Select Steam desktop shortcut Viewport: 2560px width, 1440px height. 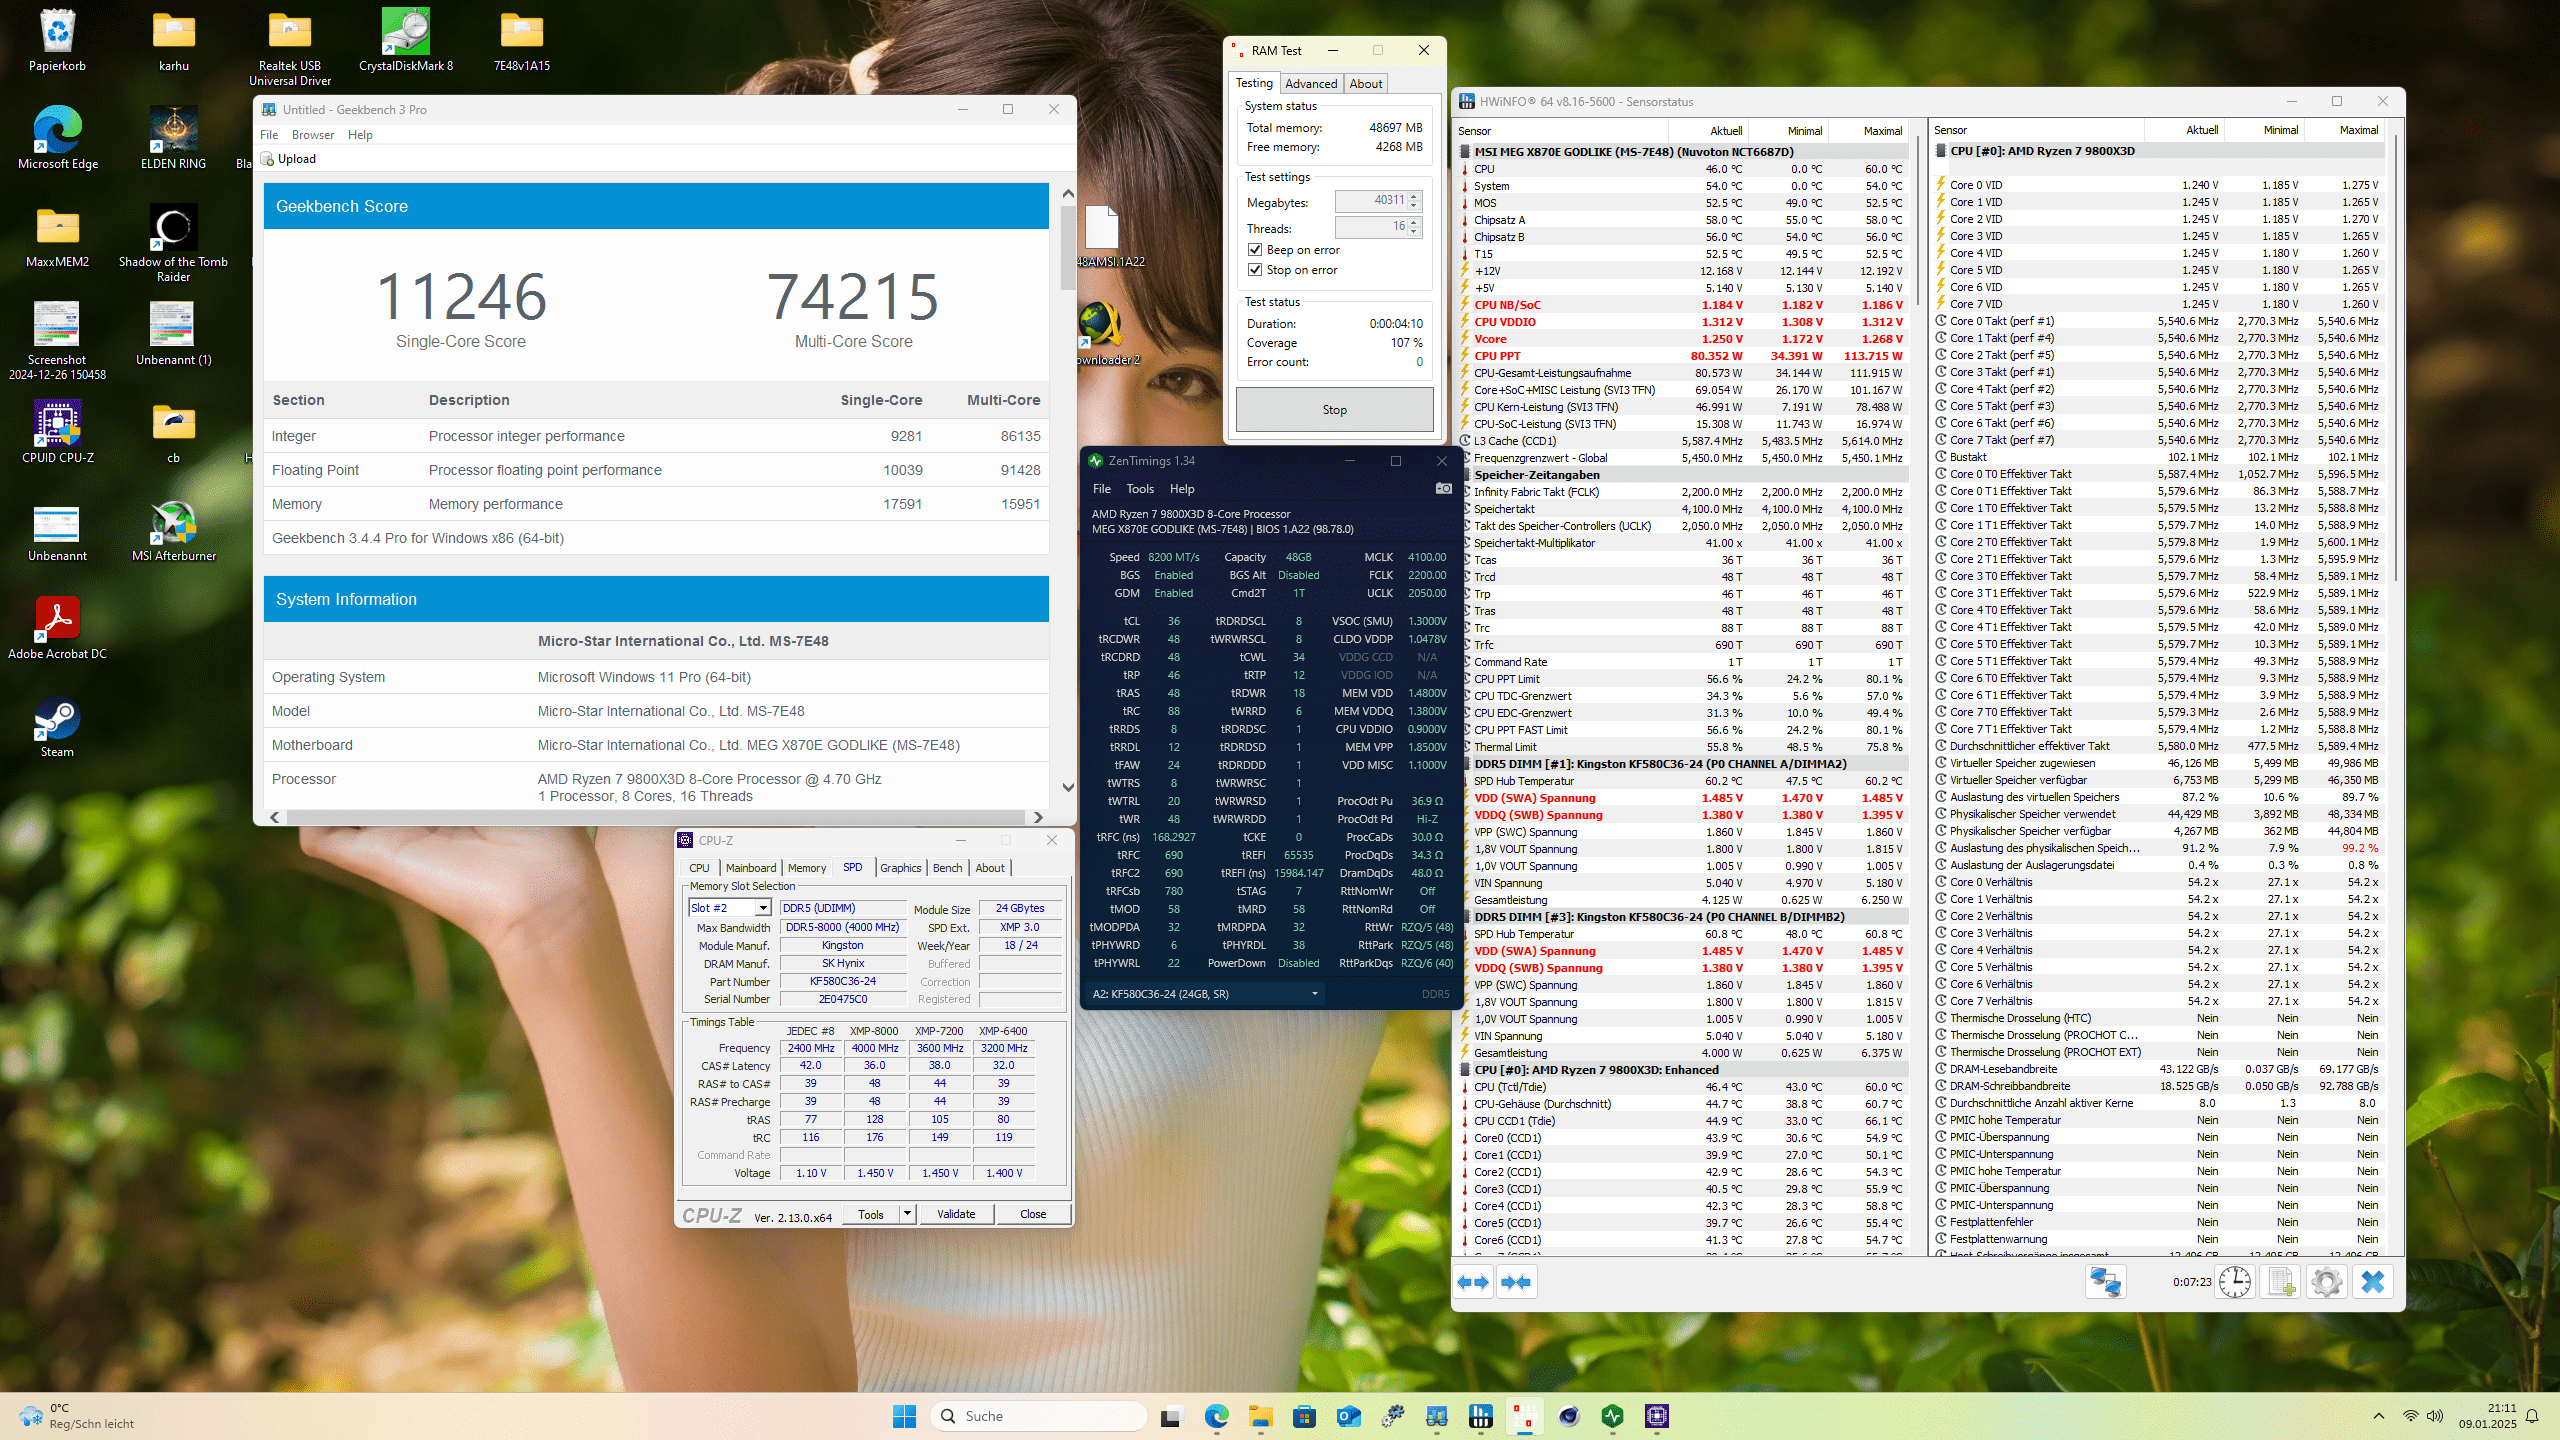click(x=57, y=726)
